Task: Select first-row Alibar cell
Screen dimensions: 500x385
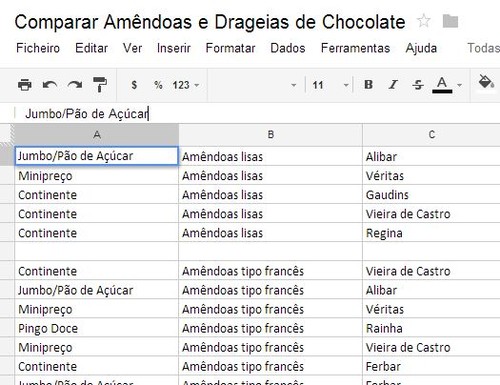Action: click(431, 156)
